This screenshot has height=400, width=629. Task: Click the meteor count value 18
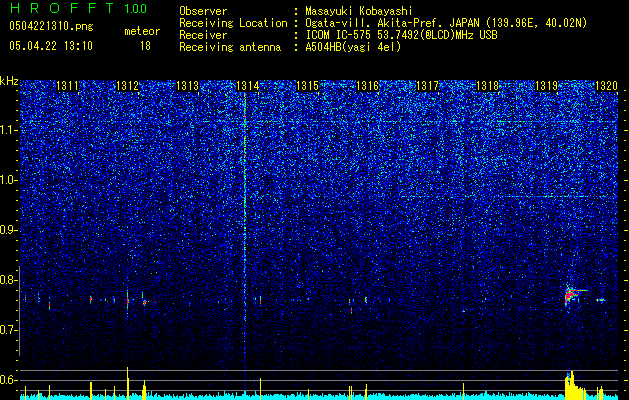[145, 46]
